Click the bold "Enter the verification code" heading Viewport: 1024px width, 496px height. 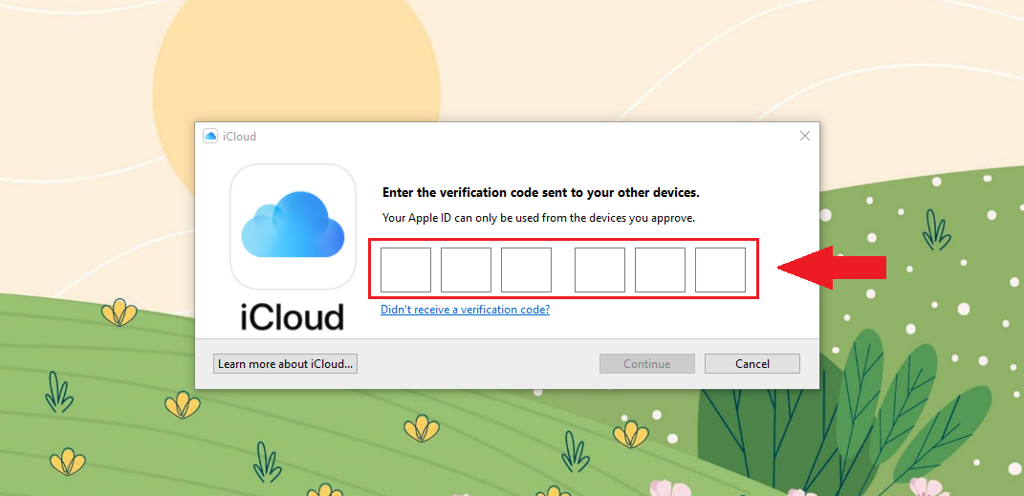pos(541,192)
